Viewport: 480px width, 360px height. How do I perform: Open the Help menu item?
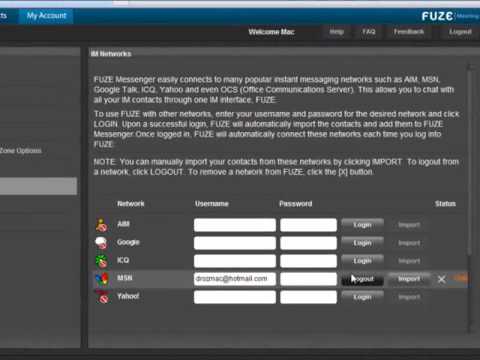[x=336, y=32]
